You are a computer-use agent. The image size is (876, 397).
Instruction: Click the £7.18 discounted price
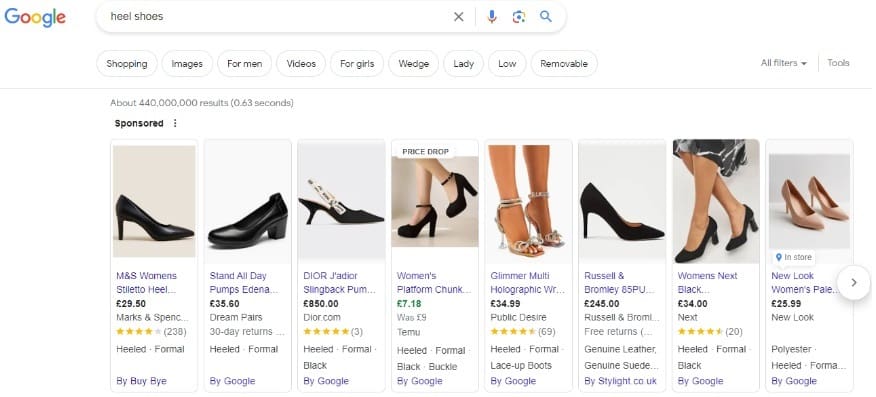click(x=409, y=304)
